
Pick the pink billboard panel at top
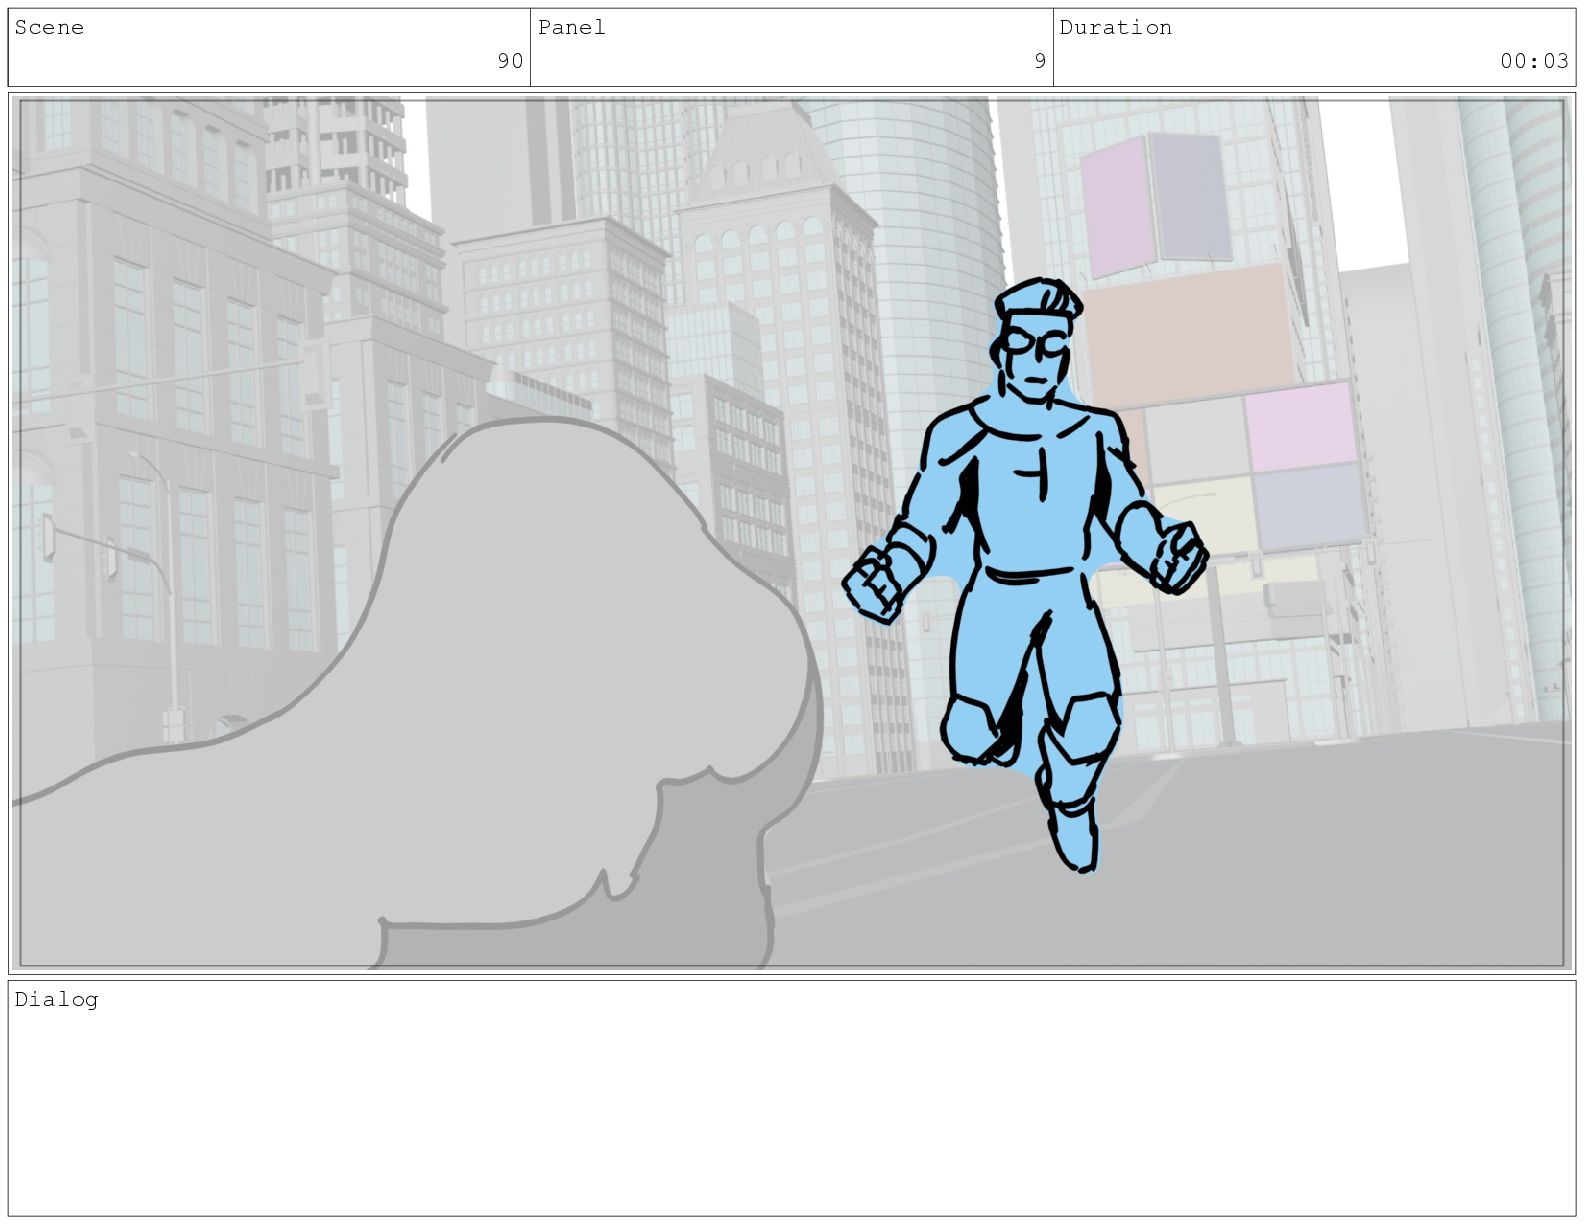pyautogui.click(x=1117, y=207)
